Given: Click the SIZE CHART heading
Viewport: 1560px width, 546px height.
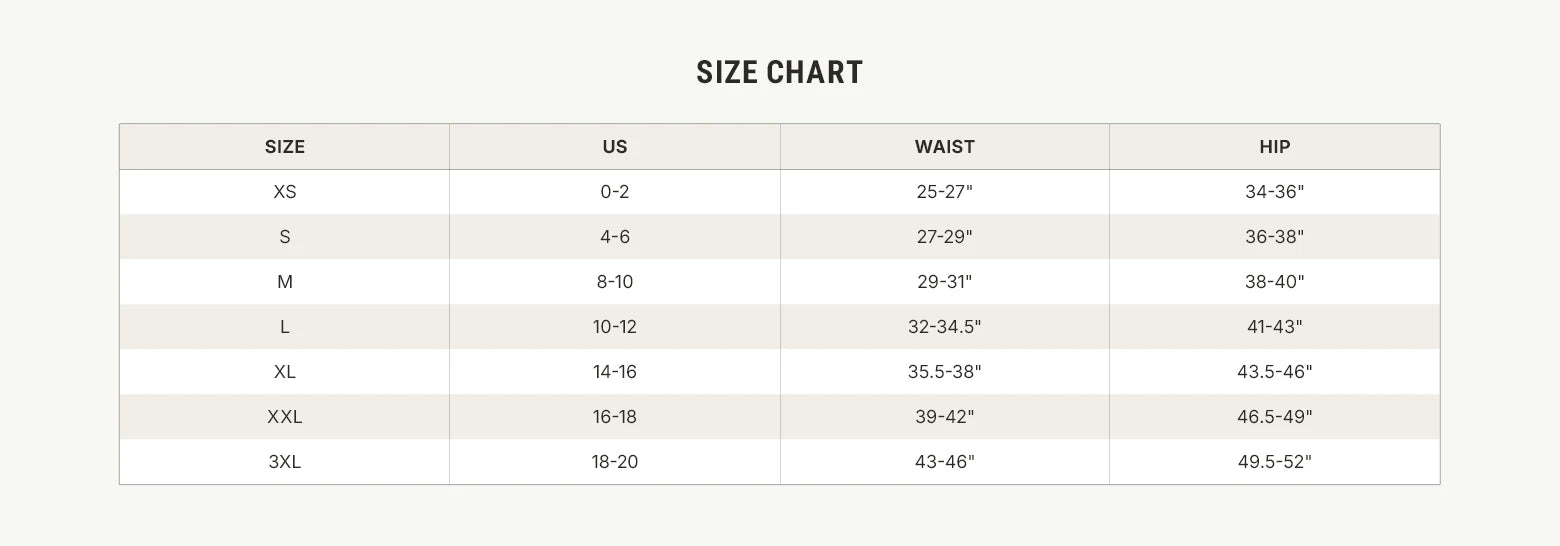Looking at the screenshot, I should 779,73.
